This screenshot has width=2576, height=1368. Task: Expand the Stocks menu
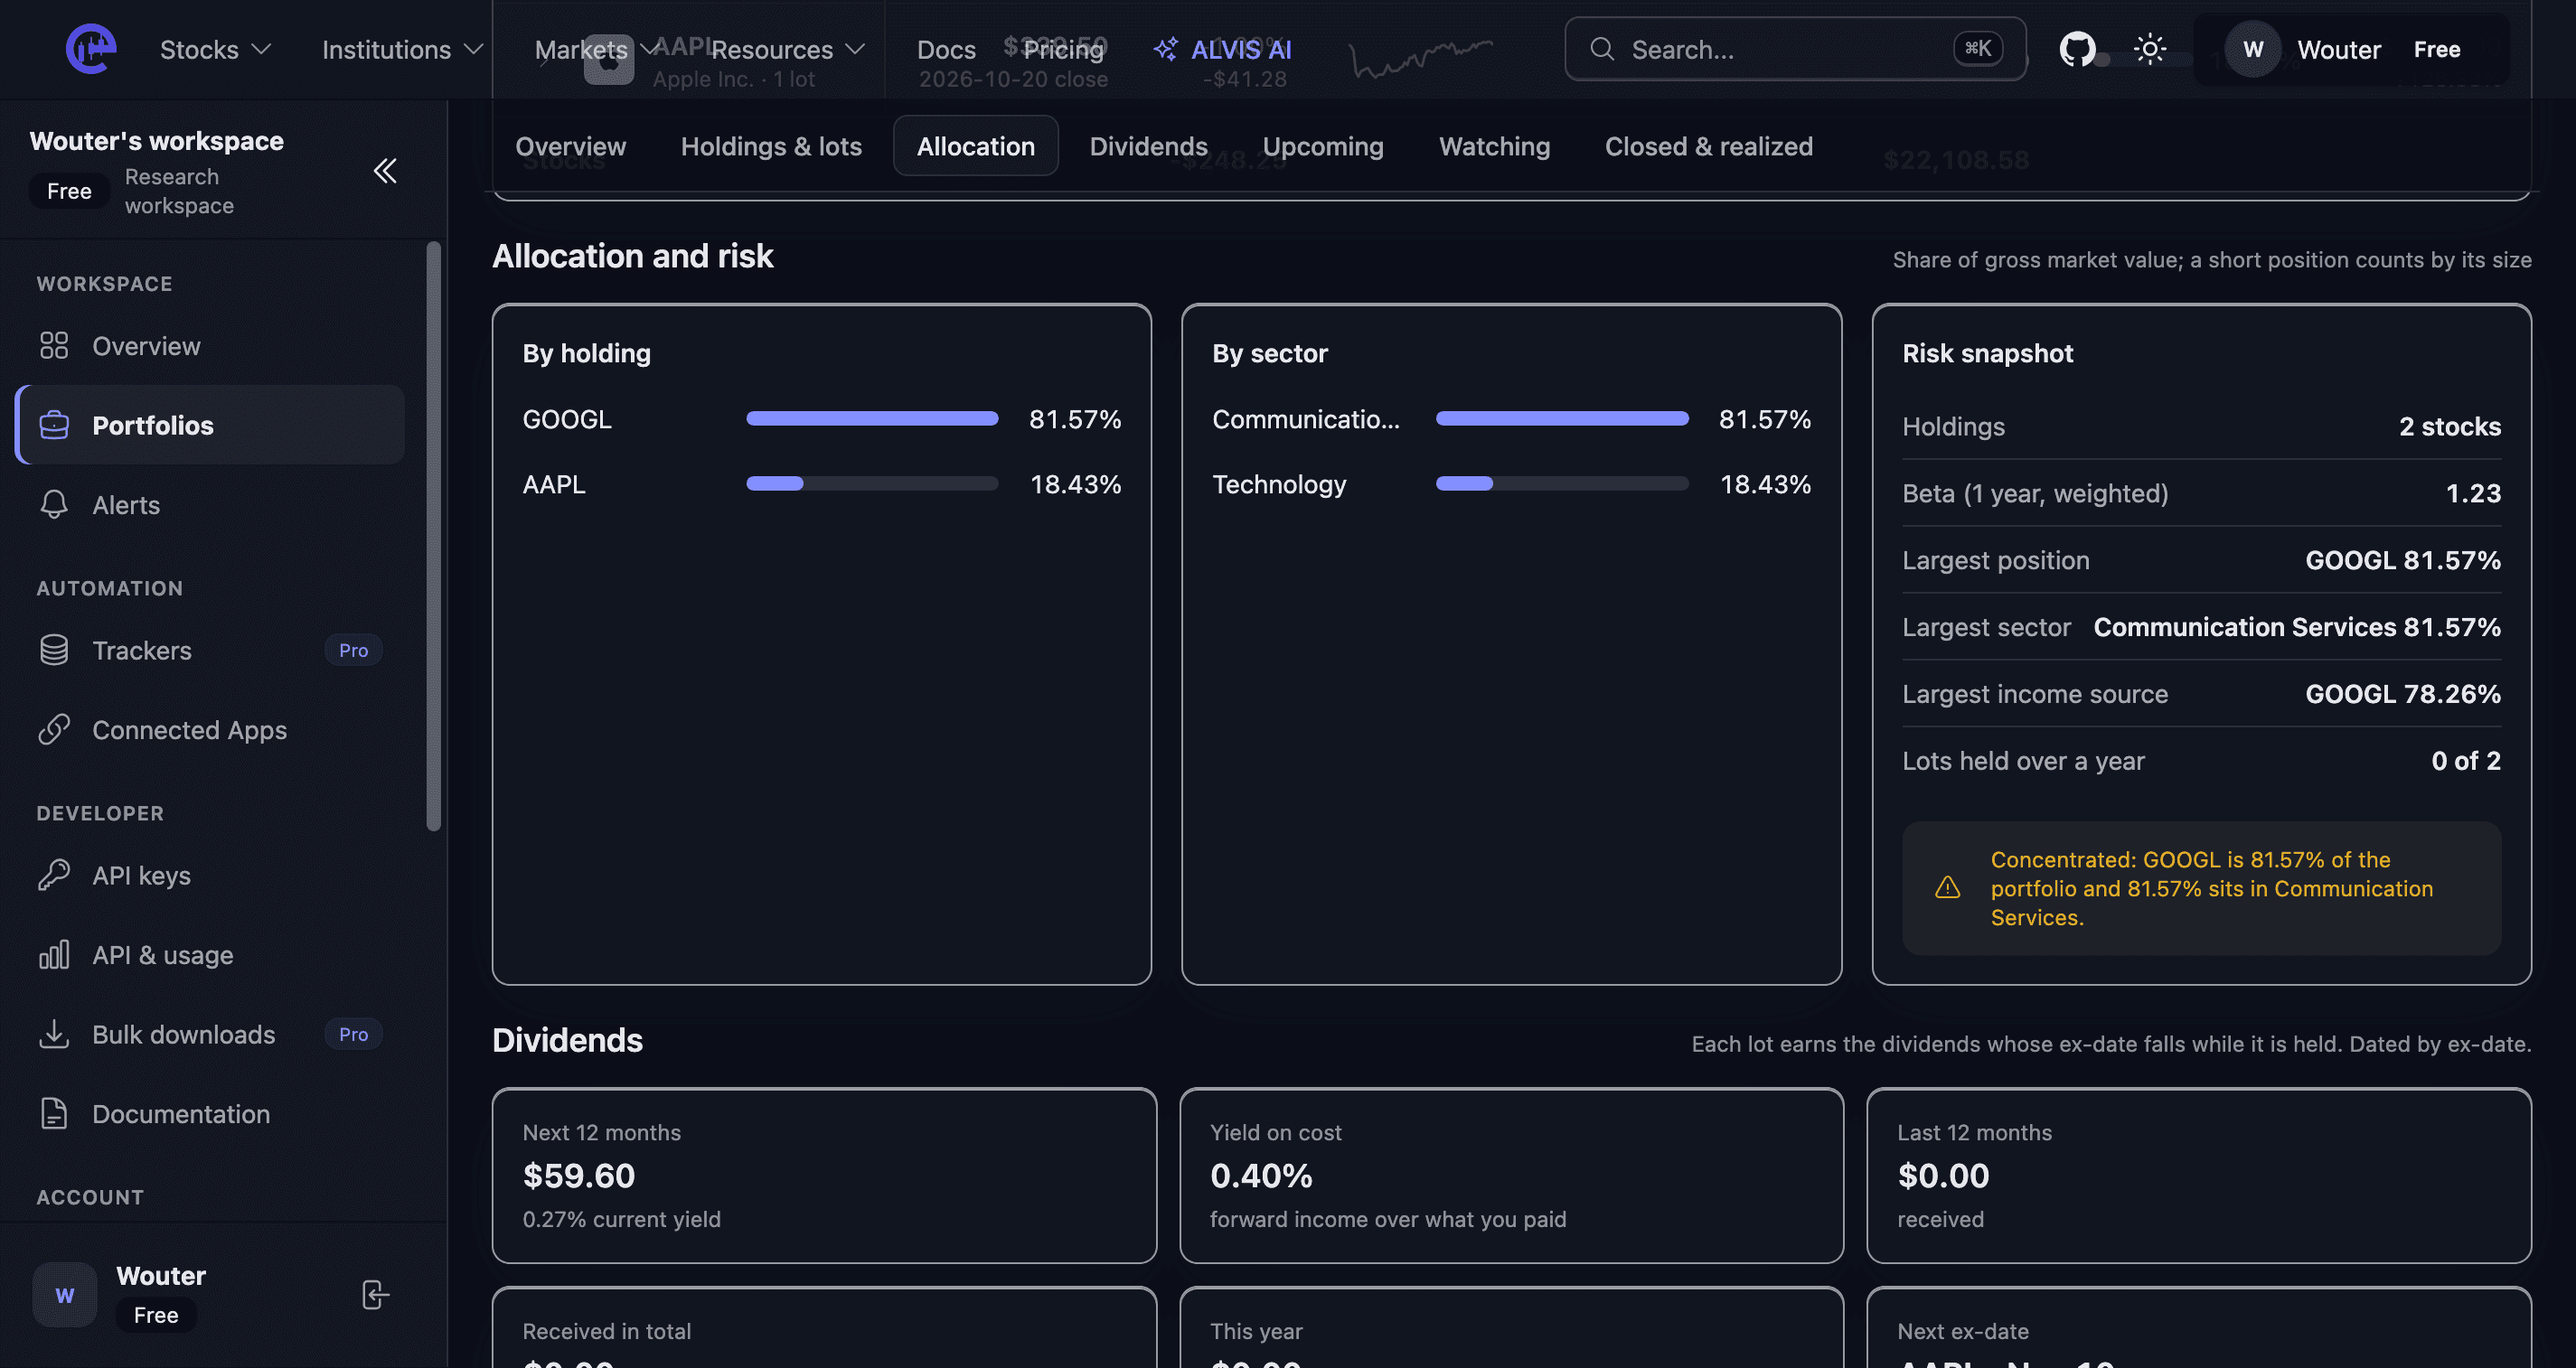coord(215,49)
